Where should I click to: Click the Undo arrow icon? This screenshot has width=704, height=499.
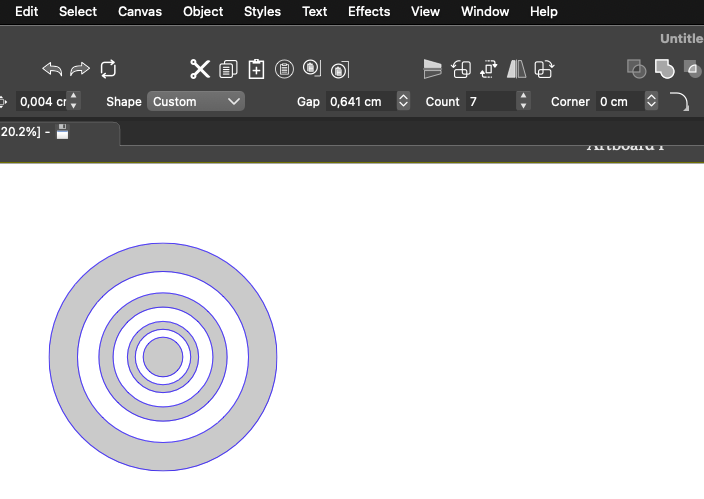tap(52, 69)
